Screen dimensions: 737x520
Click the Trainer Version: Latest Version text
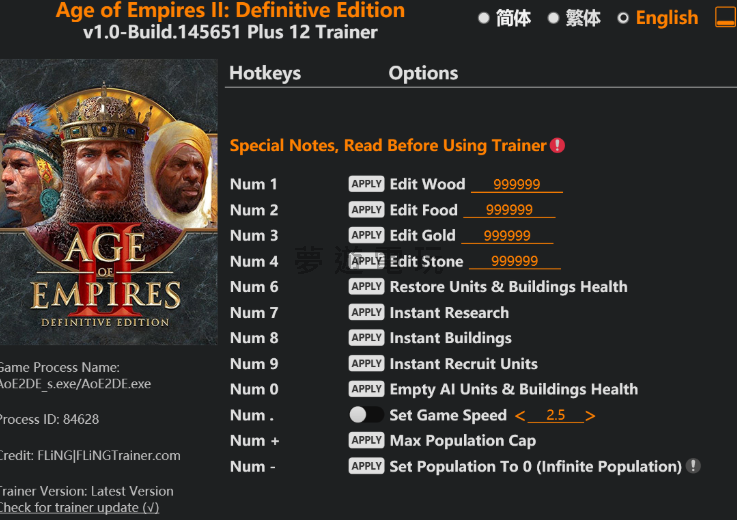[86, 491]
